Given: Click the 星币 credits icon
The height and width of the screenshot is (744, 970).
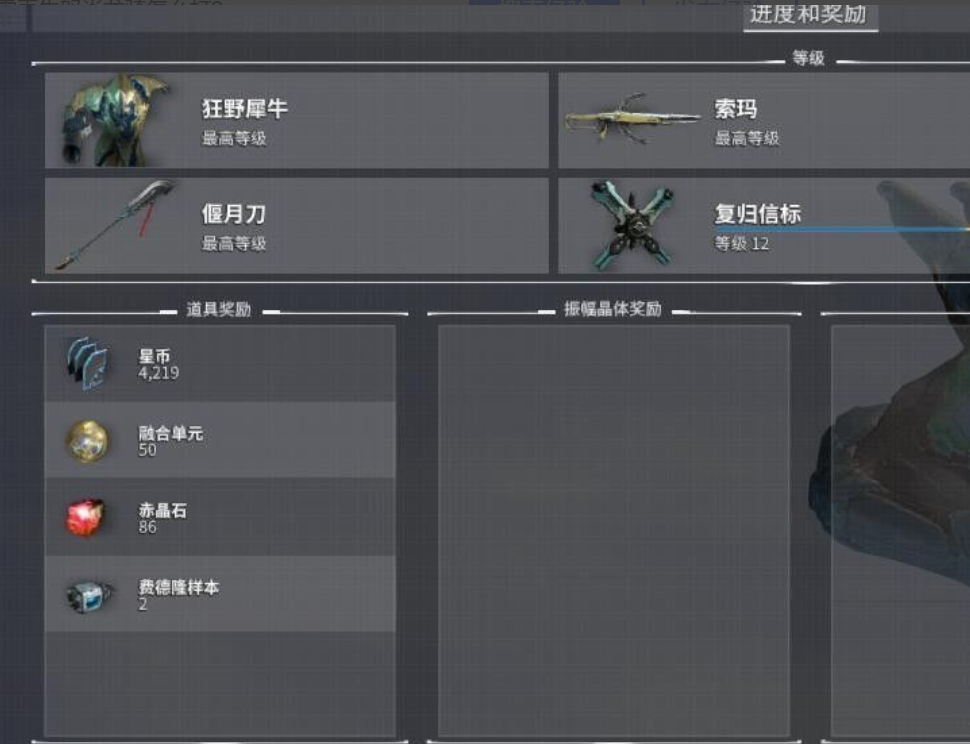Looking at the screenshot, I should (x=87, y=364).
